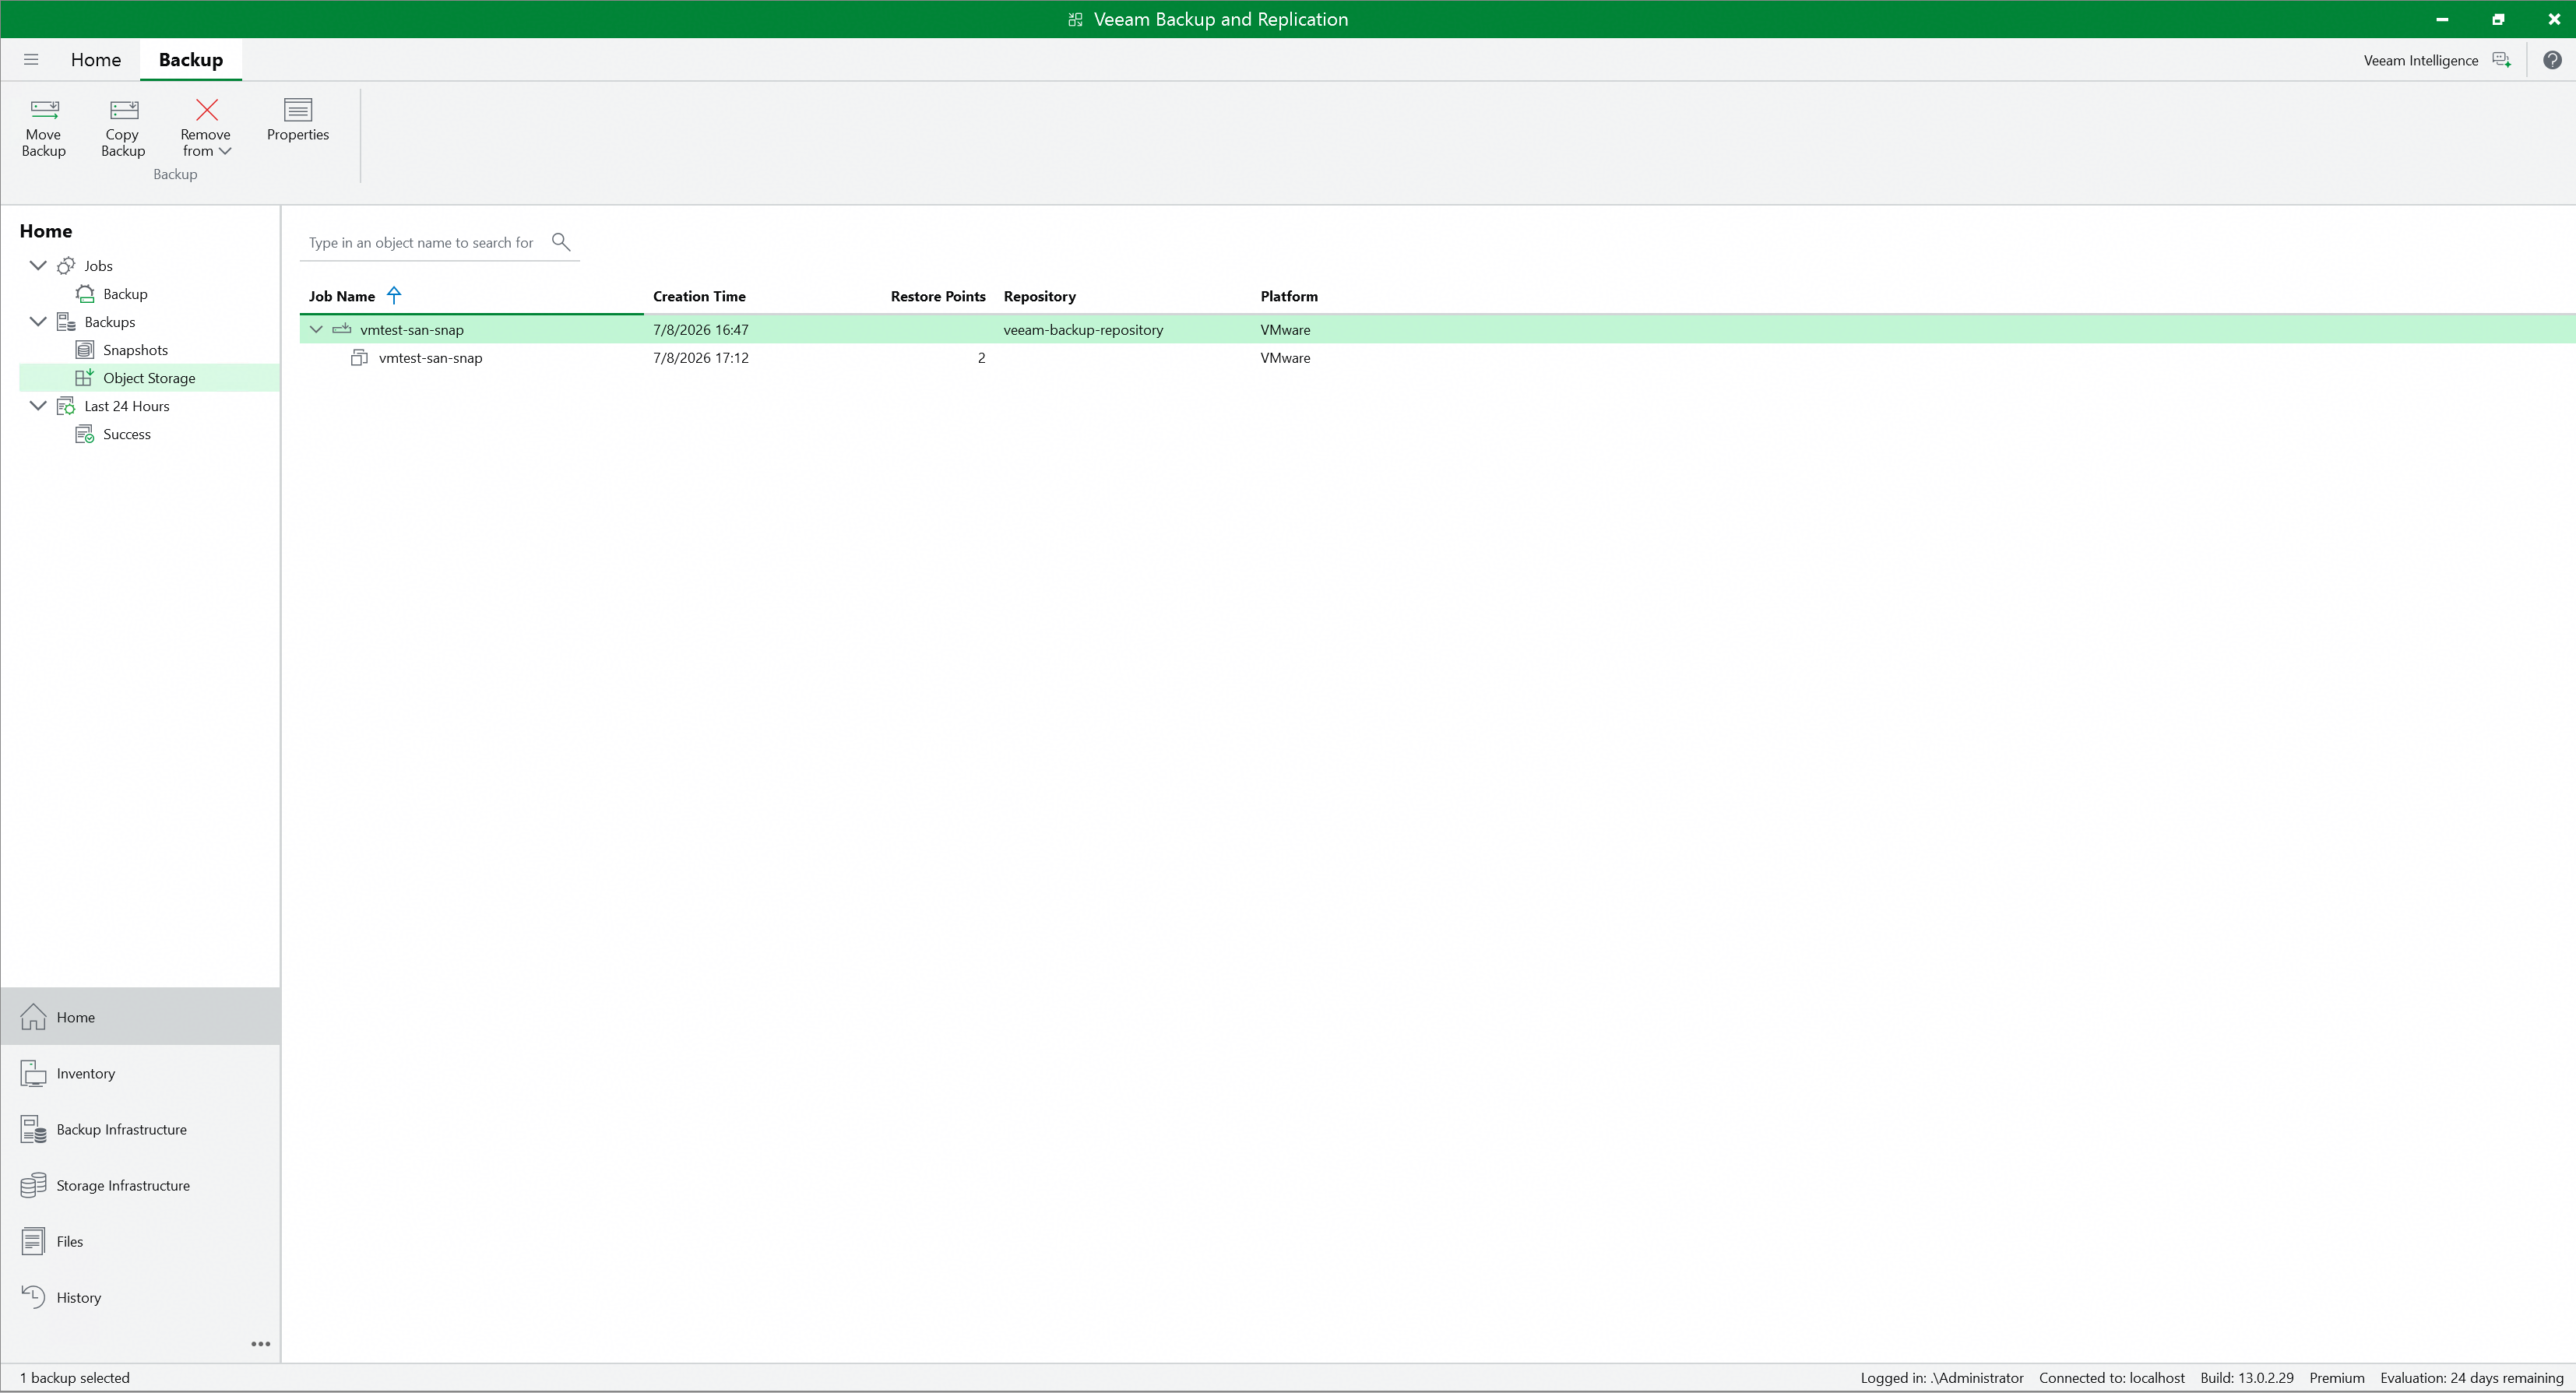Open the Help question mark icon
2576x1393 pixels.
2552,60
